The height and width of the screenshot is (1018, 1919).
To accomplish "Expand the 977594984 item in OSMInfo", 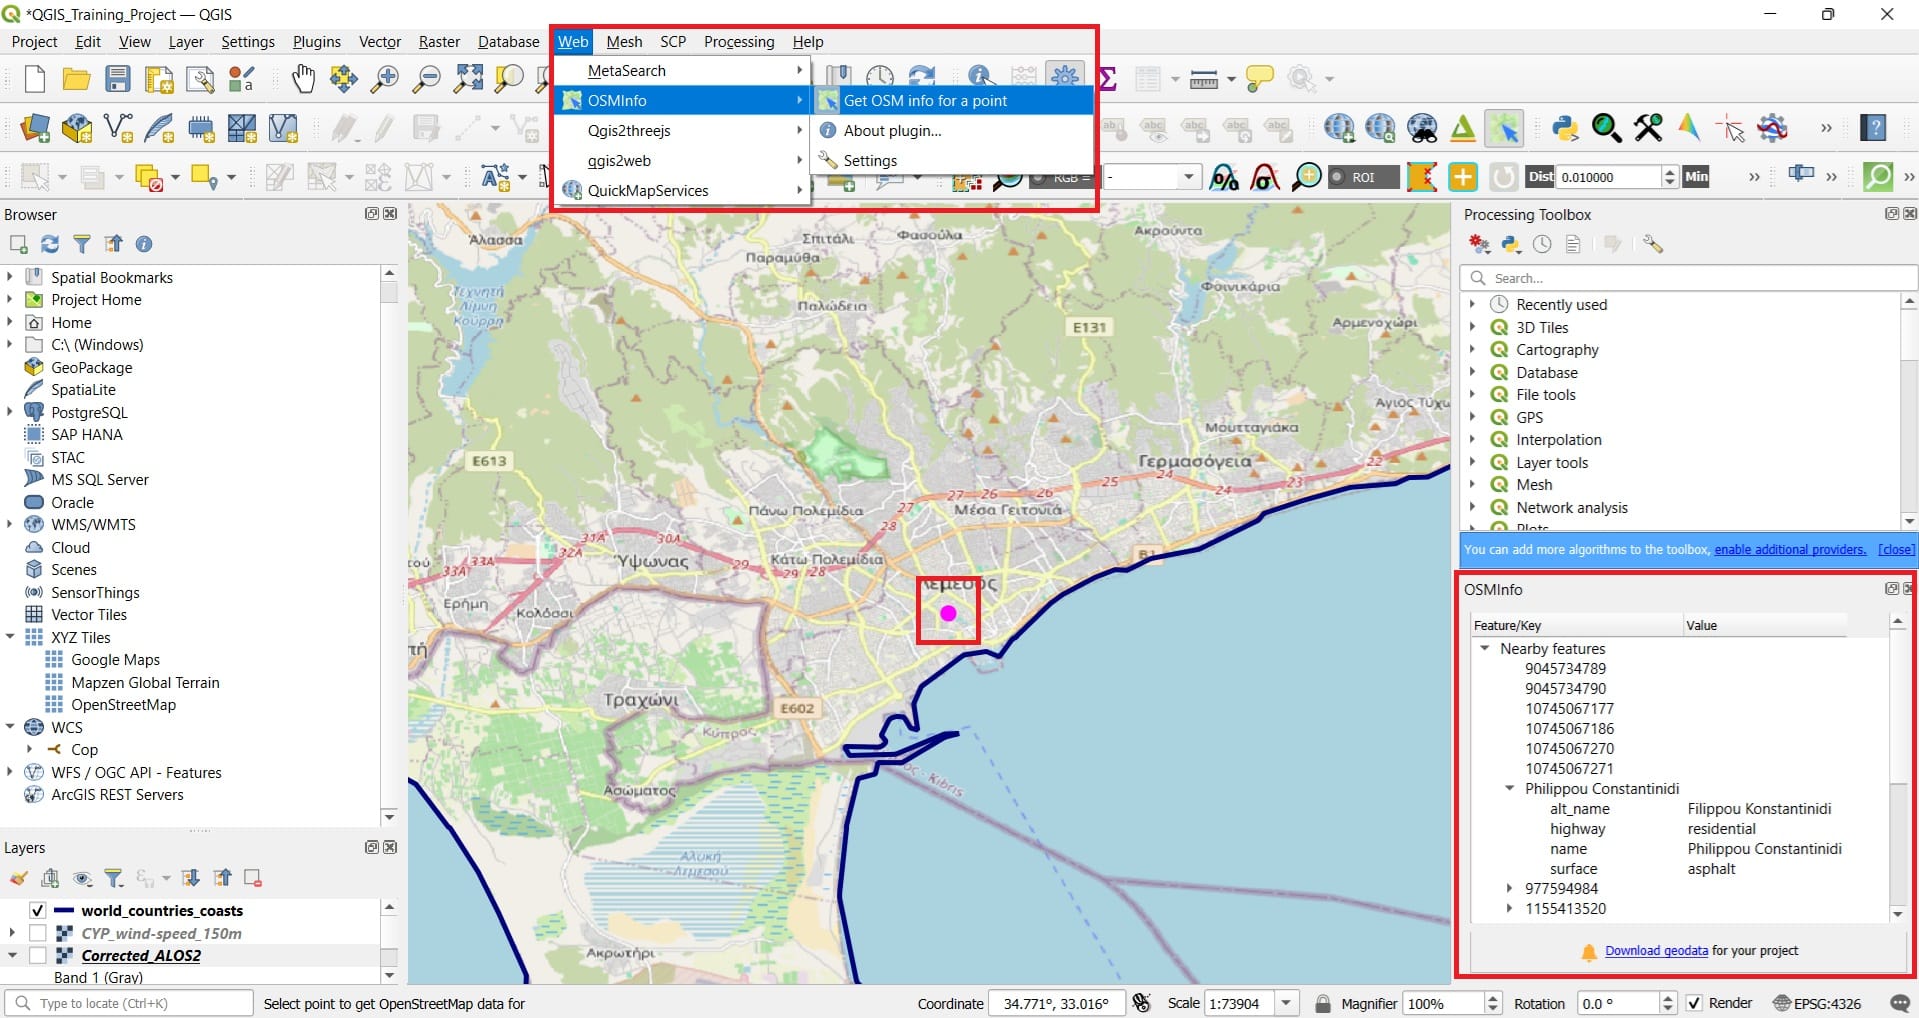I will [x=1510, y=888].
